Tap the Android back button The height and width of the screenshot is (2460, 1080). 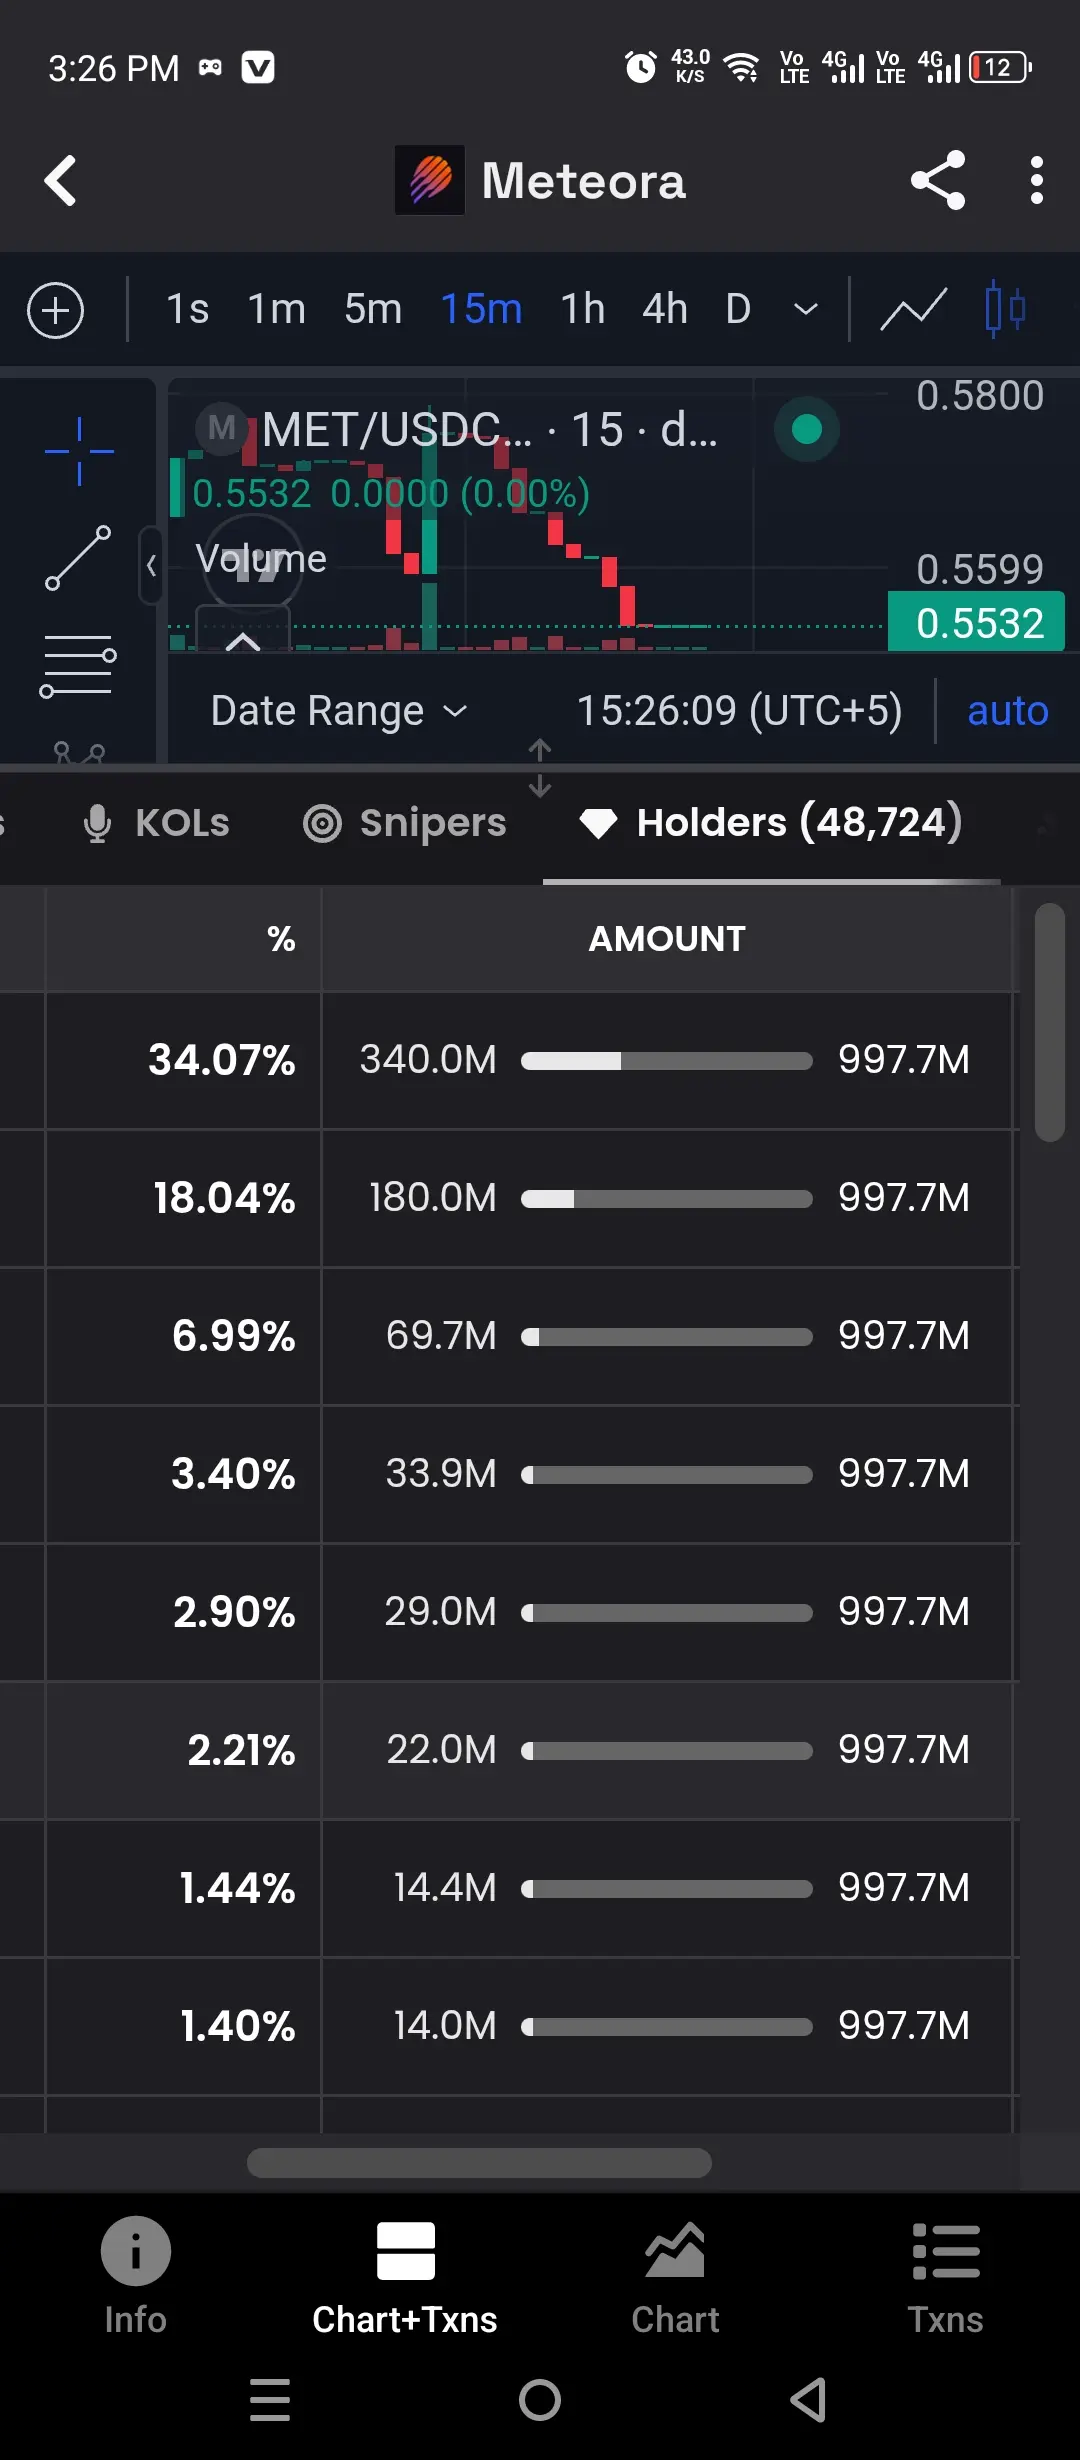pyautogui.click(x=808, y=2400)
